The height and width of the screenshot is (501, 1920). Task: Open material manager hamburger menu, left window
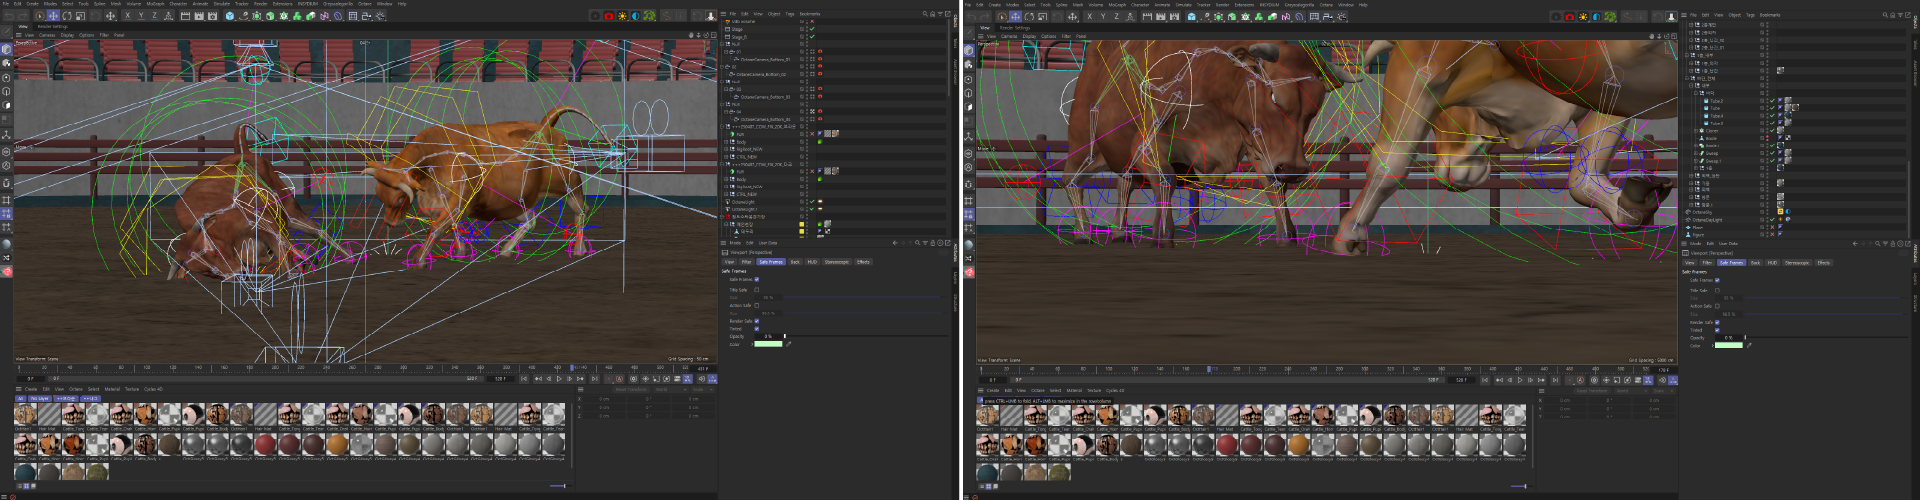pyautogui.click(x=19, y=389)
